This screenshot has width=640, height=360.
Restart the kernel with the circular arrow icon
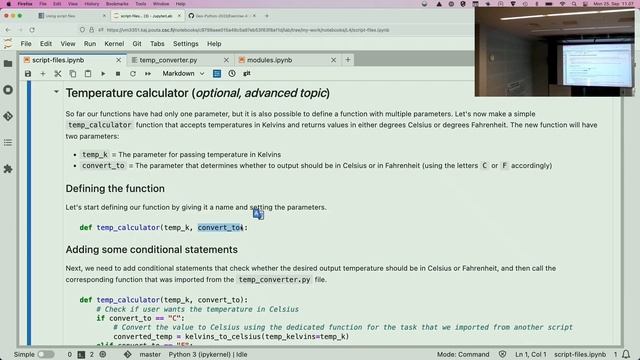coord(133,74)
